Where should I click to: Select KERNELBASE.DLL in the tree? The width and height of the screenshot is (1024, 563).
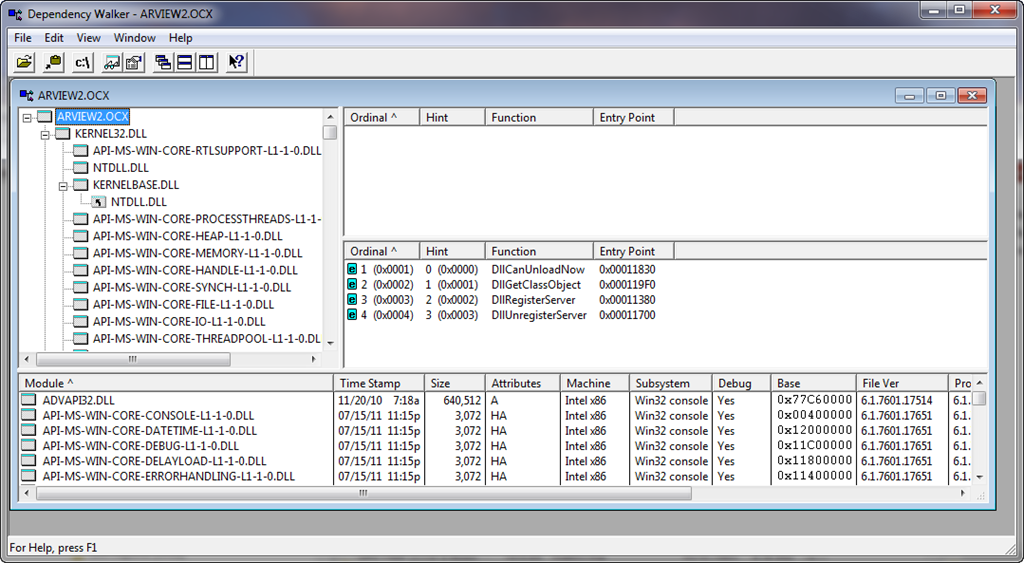(136, 185)
